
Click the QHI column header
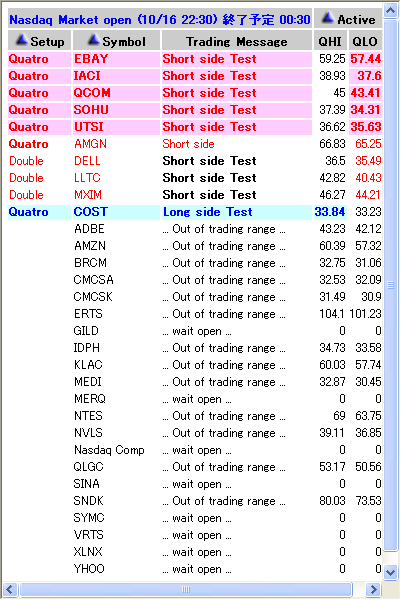coord(330,41)
